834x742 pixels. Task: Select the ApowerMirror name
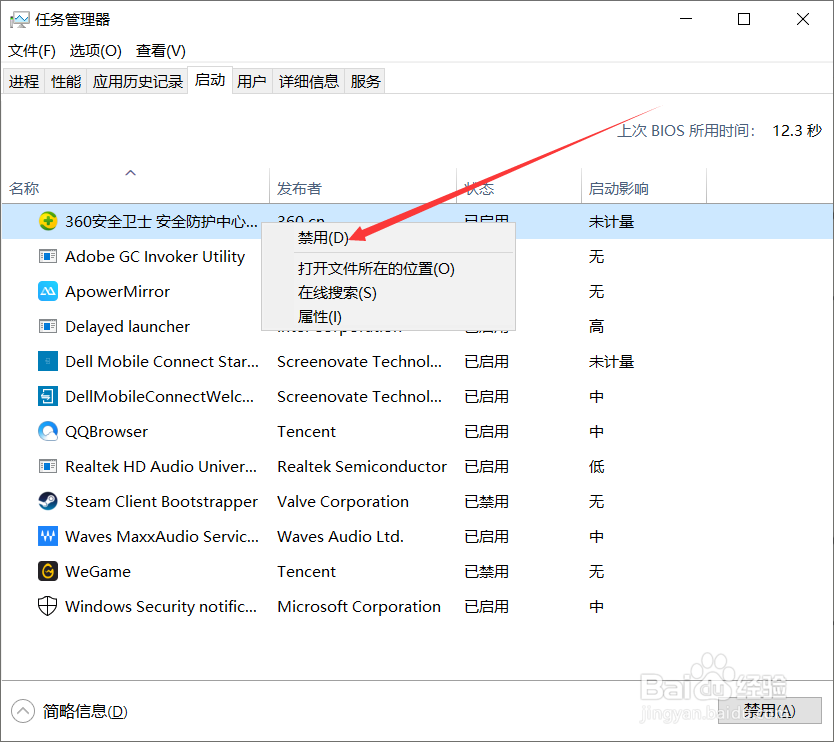(x=118, y=291)
